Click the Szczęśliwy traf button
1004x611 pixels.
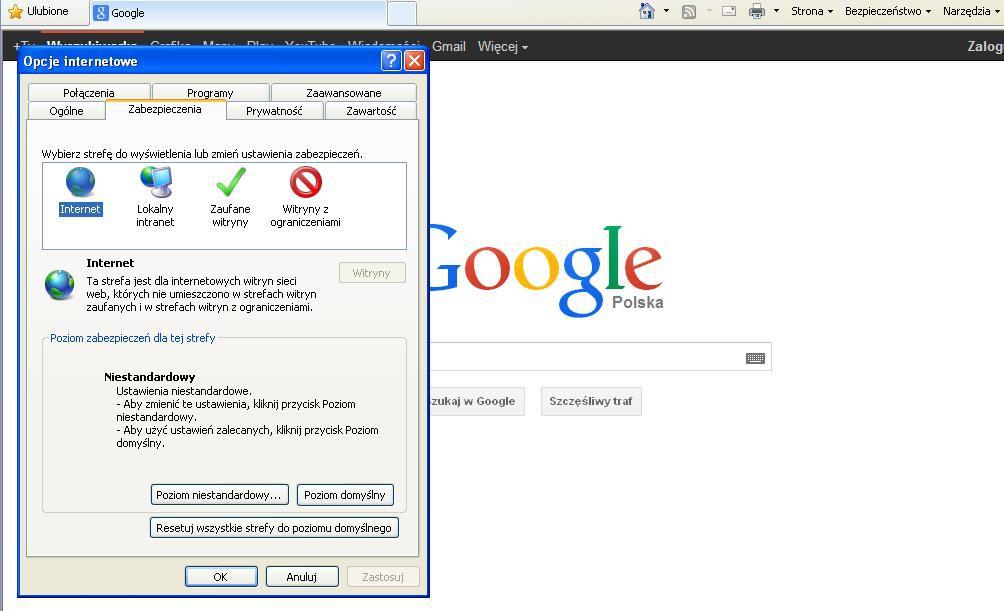[591, 401]
